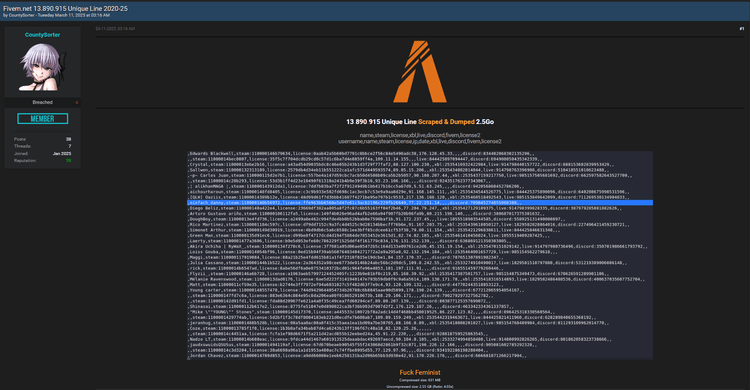Select the Laerty data row

click(349, 241)
